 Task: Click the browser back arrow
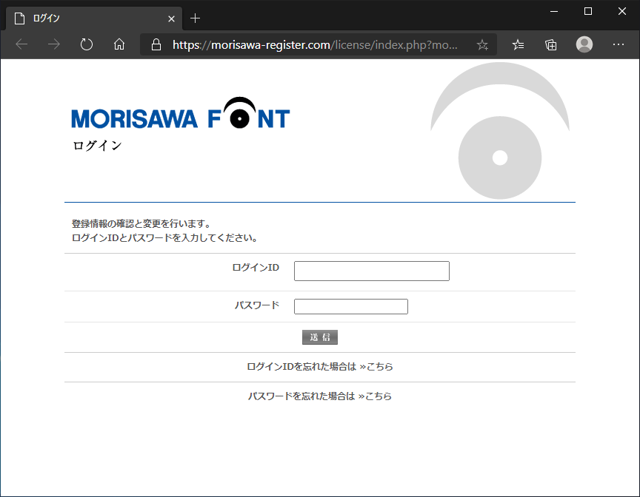point(22,44)
